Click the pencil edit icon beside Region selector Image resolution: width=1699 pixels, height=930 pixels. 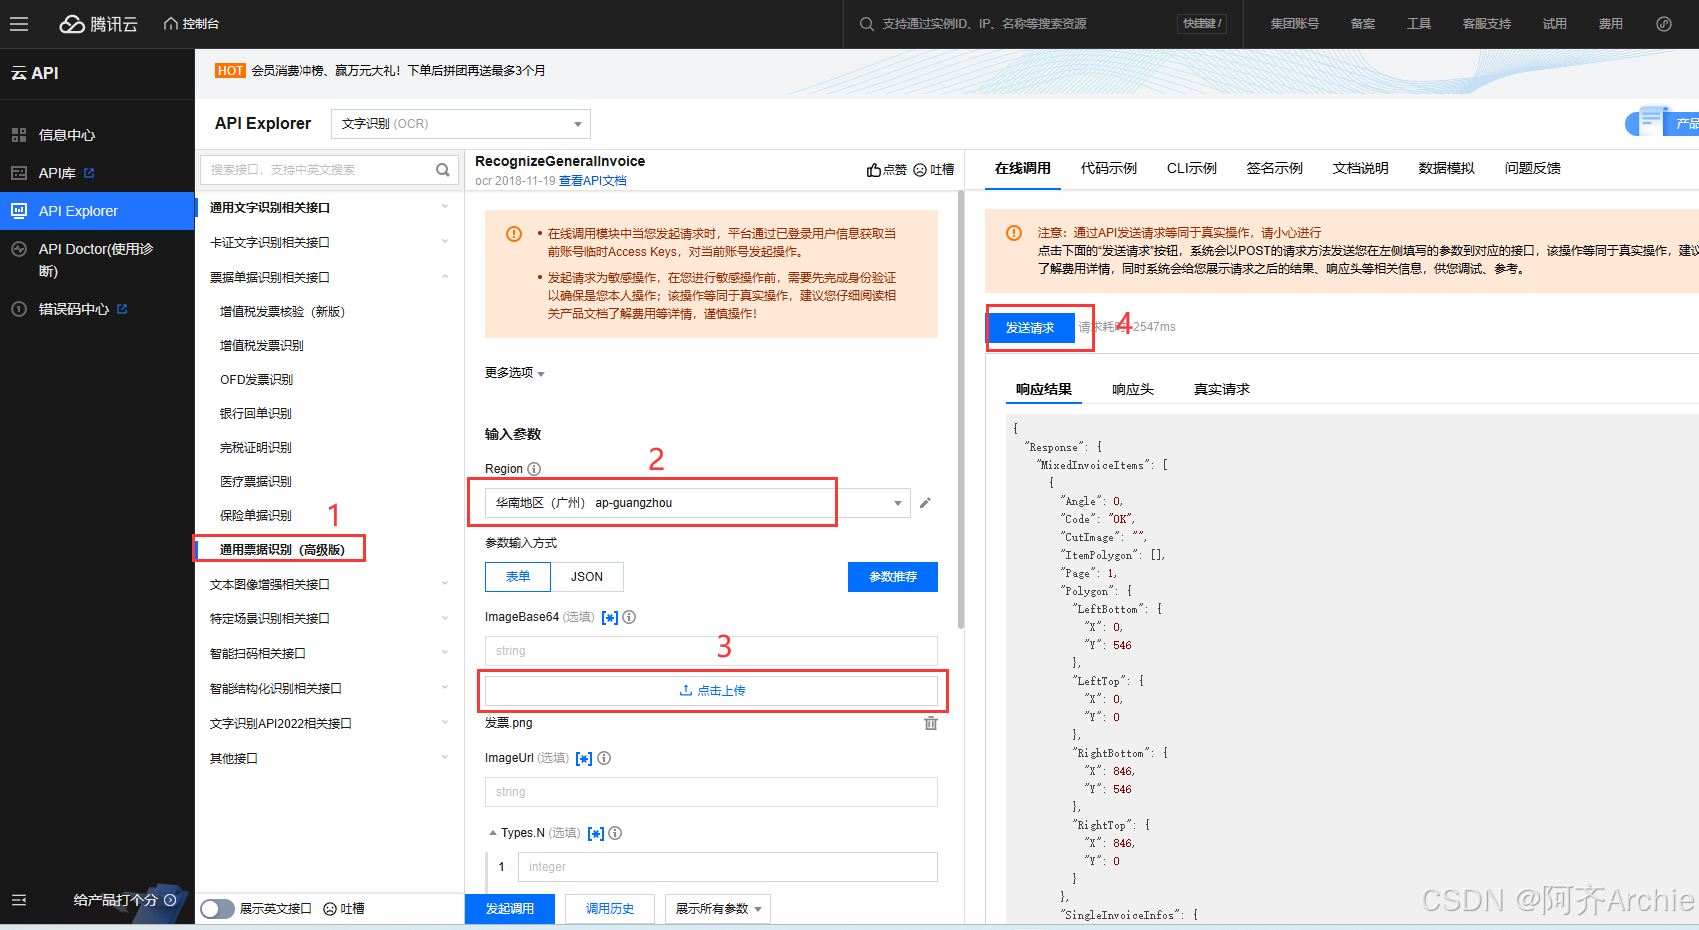tap(925, 502)
